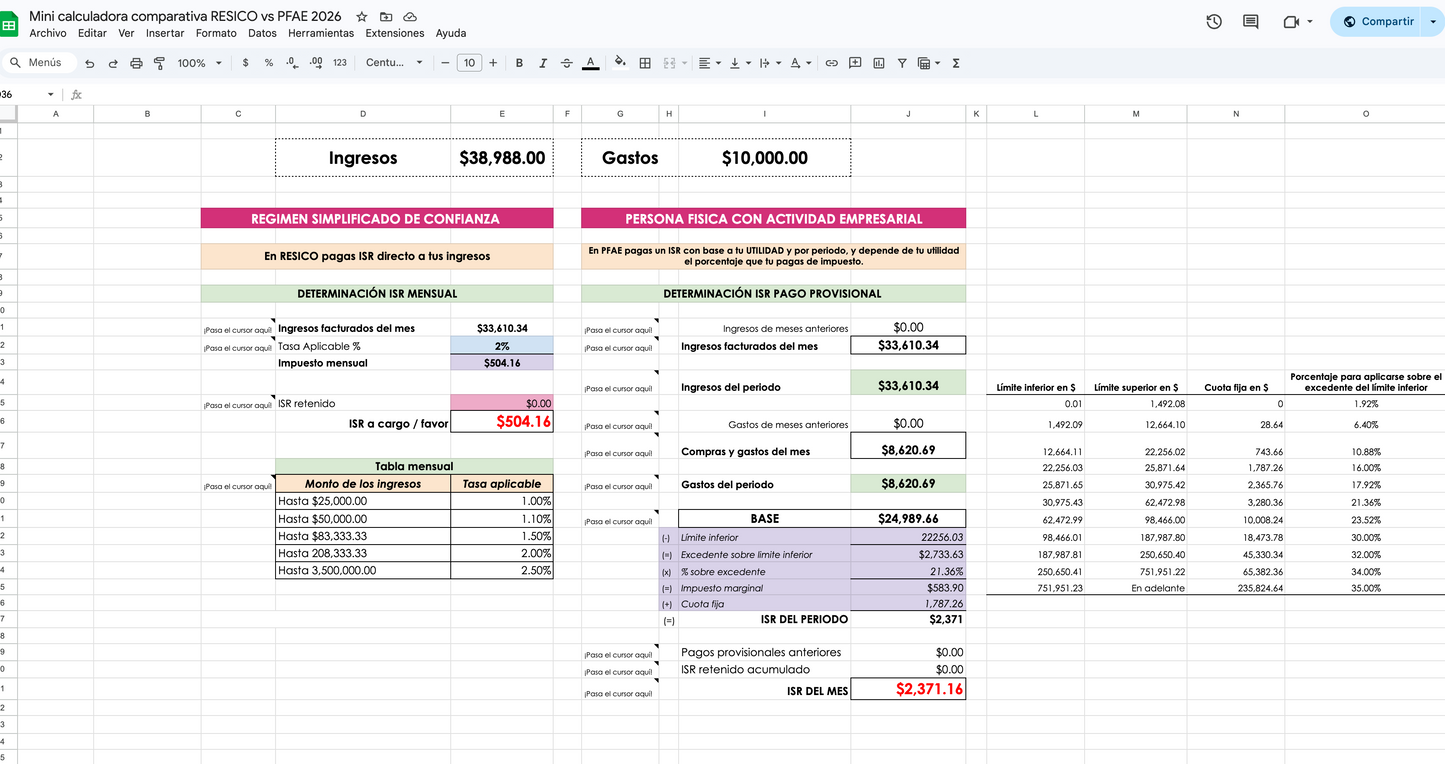Click the Menús search button

pyautogui.click(x=40, y=62)
